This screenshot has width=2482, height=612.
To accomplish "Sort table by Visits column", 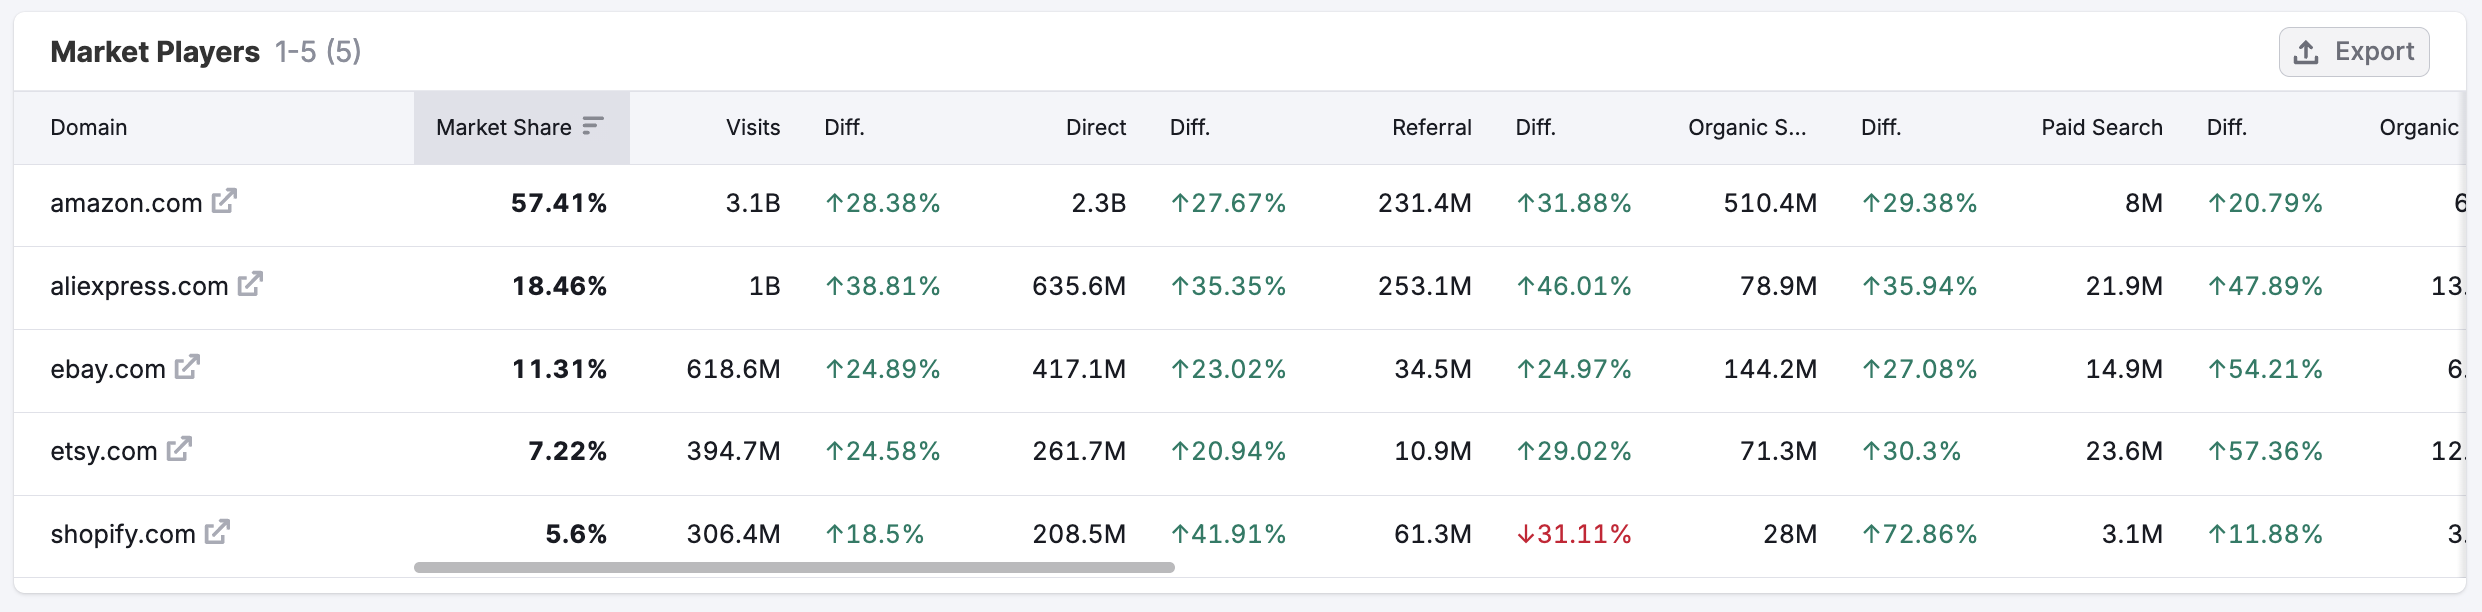I will pos(752,127).
